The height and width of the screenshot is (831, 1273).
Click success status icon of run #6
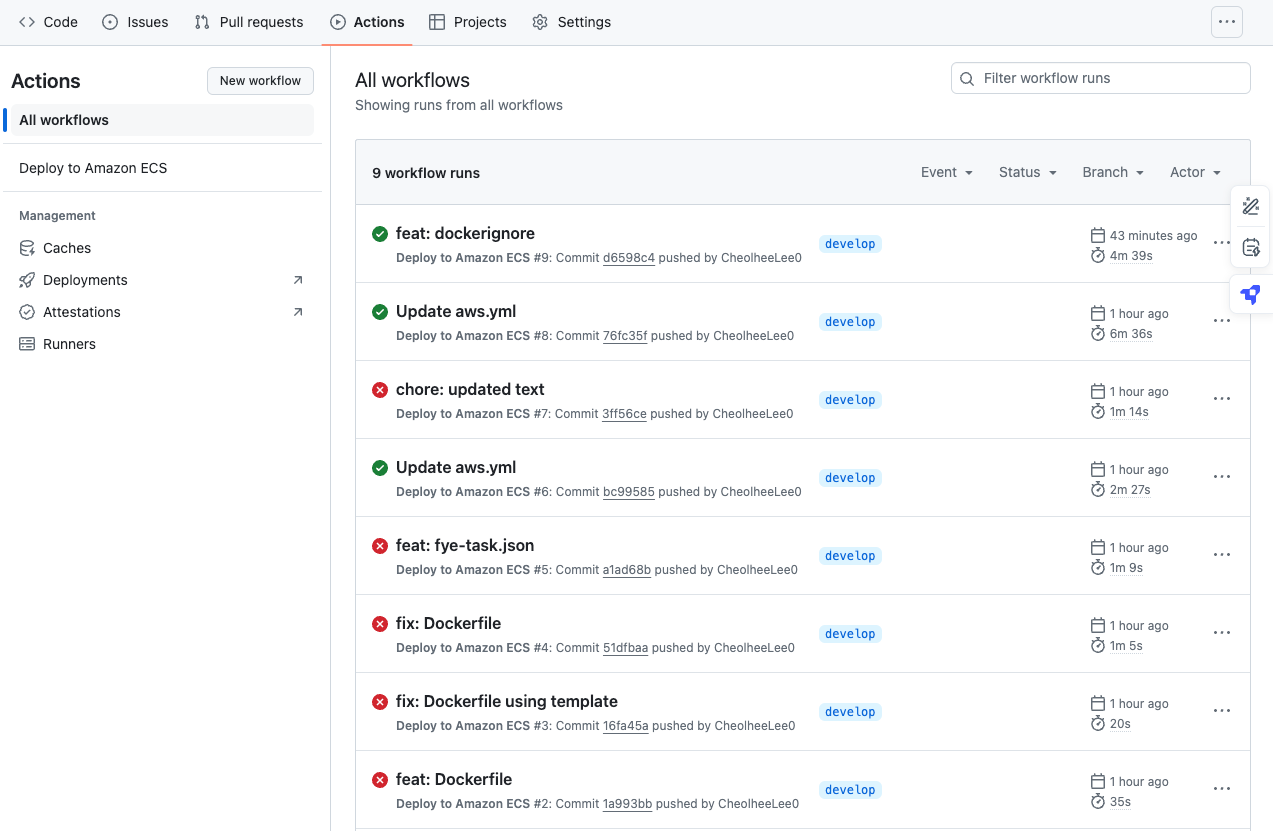[380, 468]
